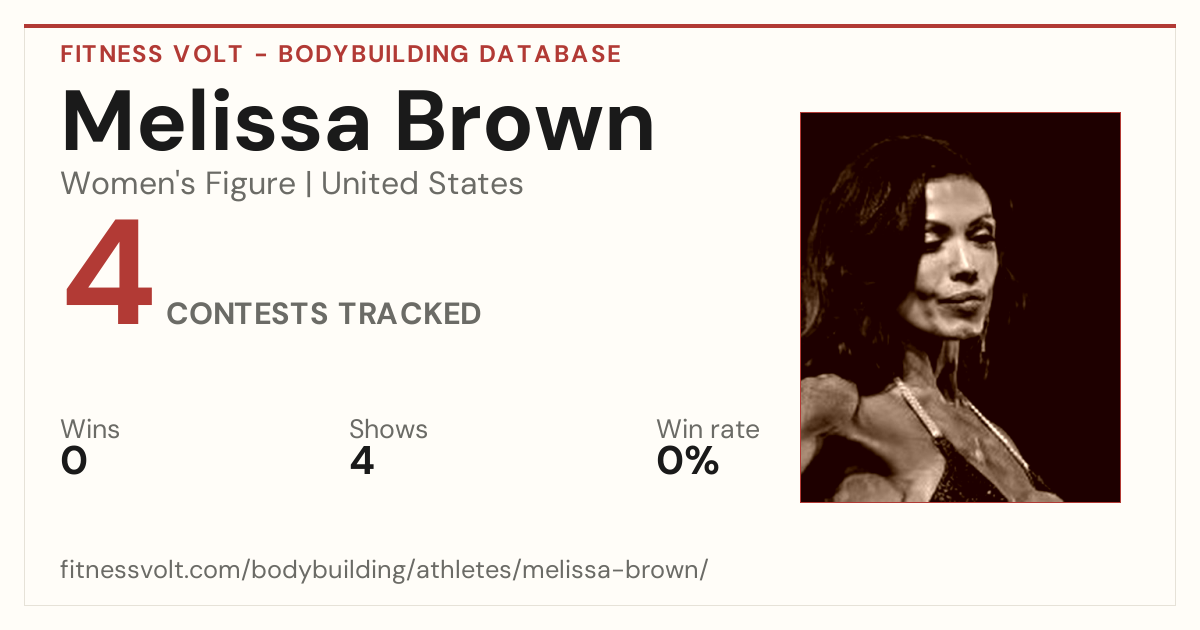This screenshot has width=1200, height=630.
Task: Click the red line at the card top
Action: tap(600, 26)
